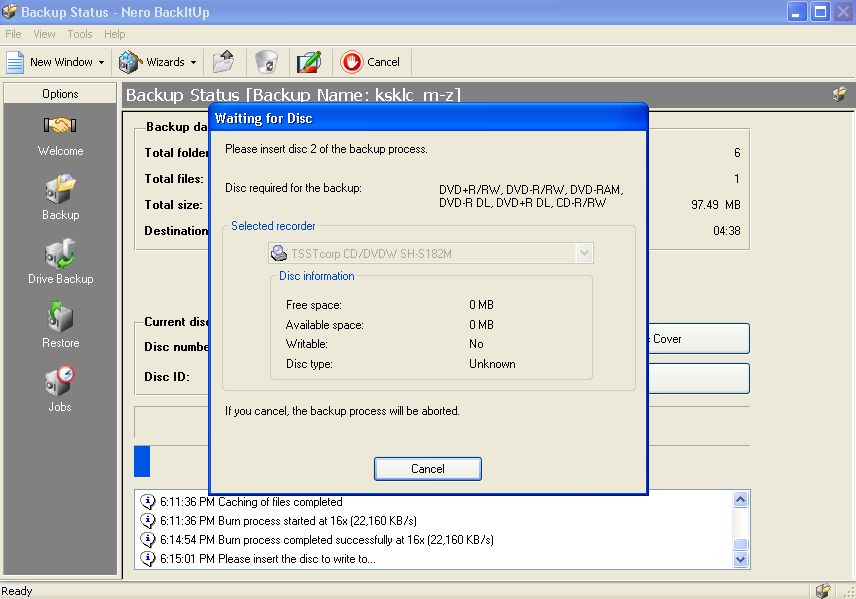Select Welcome in the Options sidebar
Viewport: 856px width, 599px height.
[x=60, y=137]
